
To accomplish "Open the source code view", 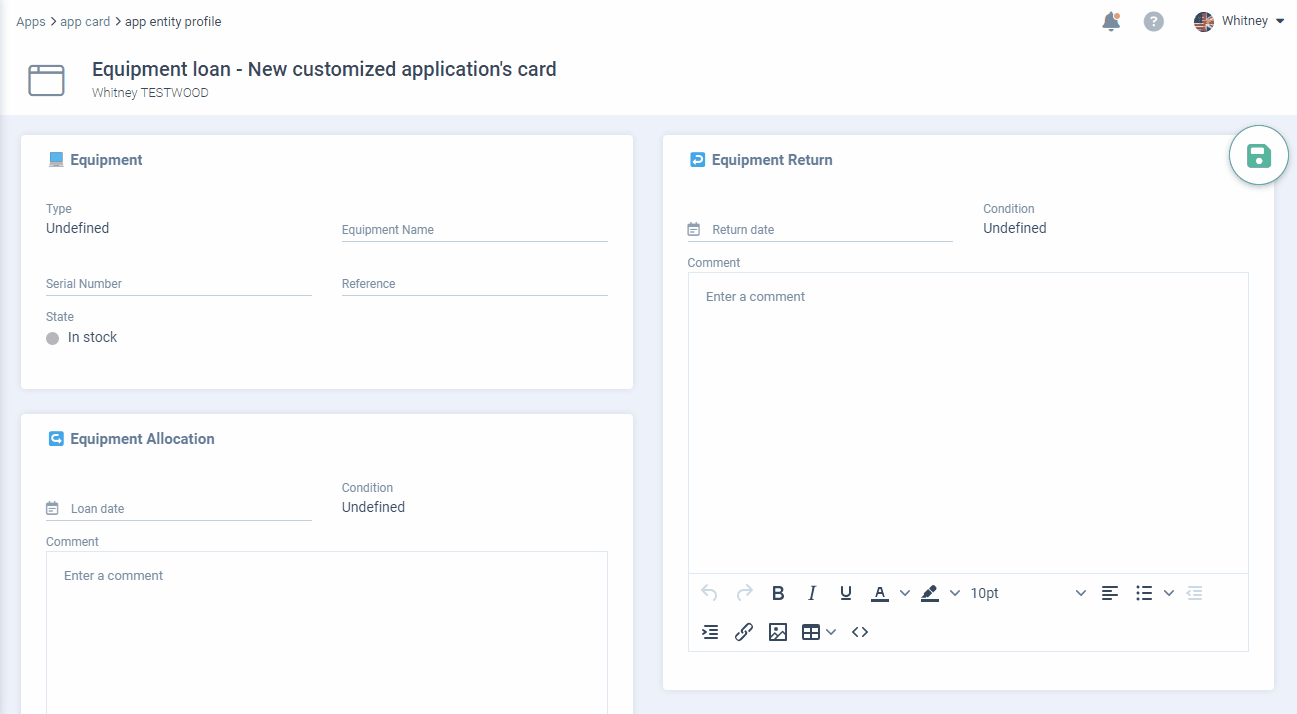I will tap(860, 632).
